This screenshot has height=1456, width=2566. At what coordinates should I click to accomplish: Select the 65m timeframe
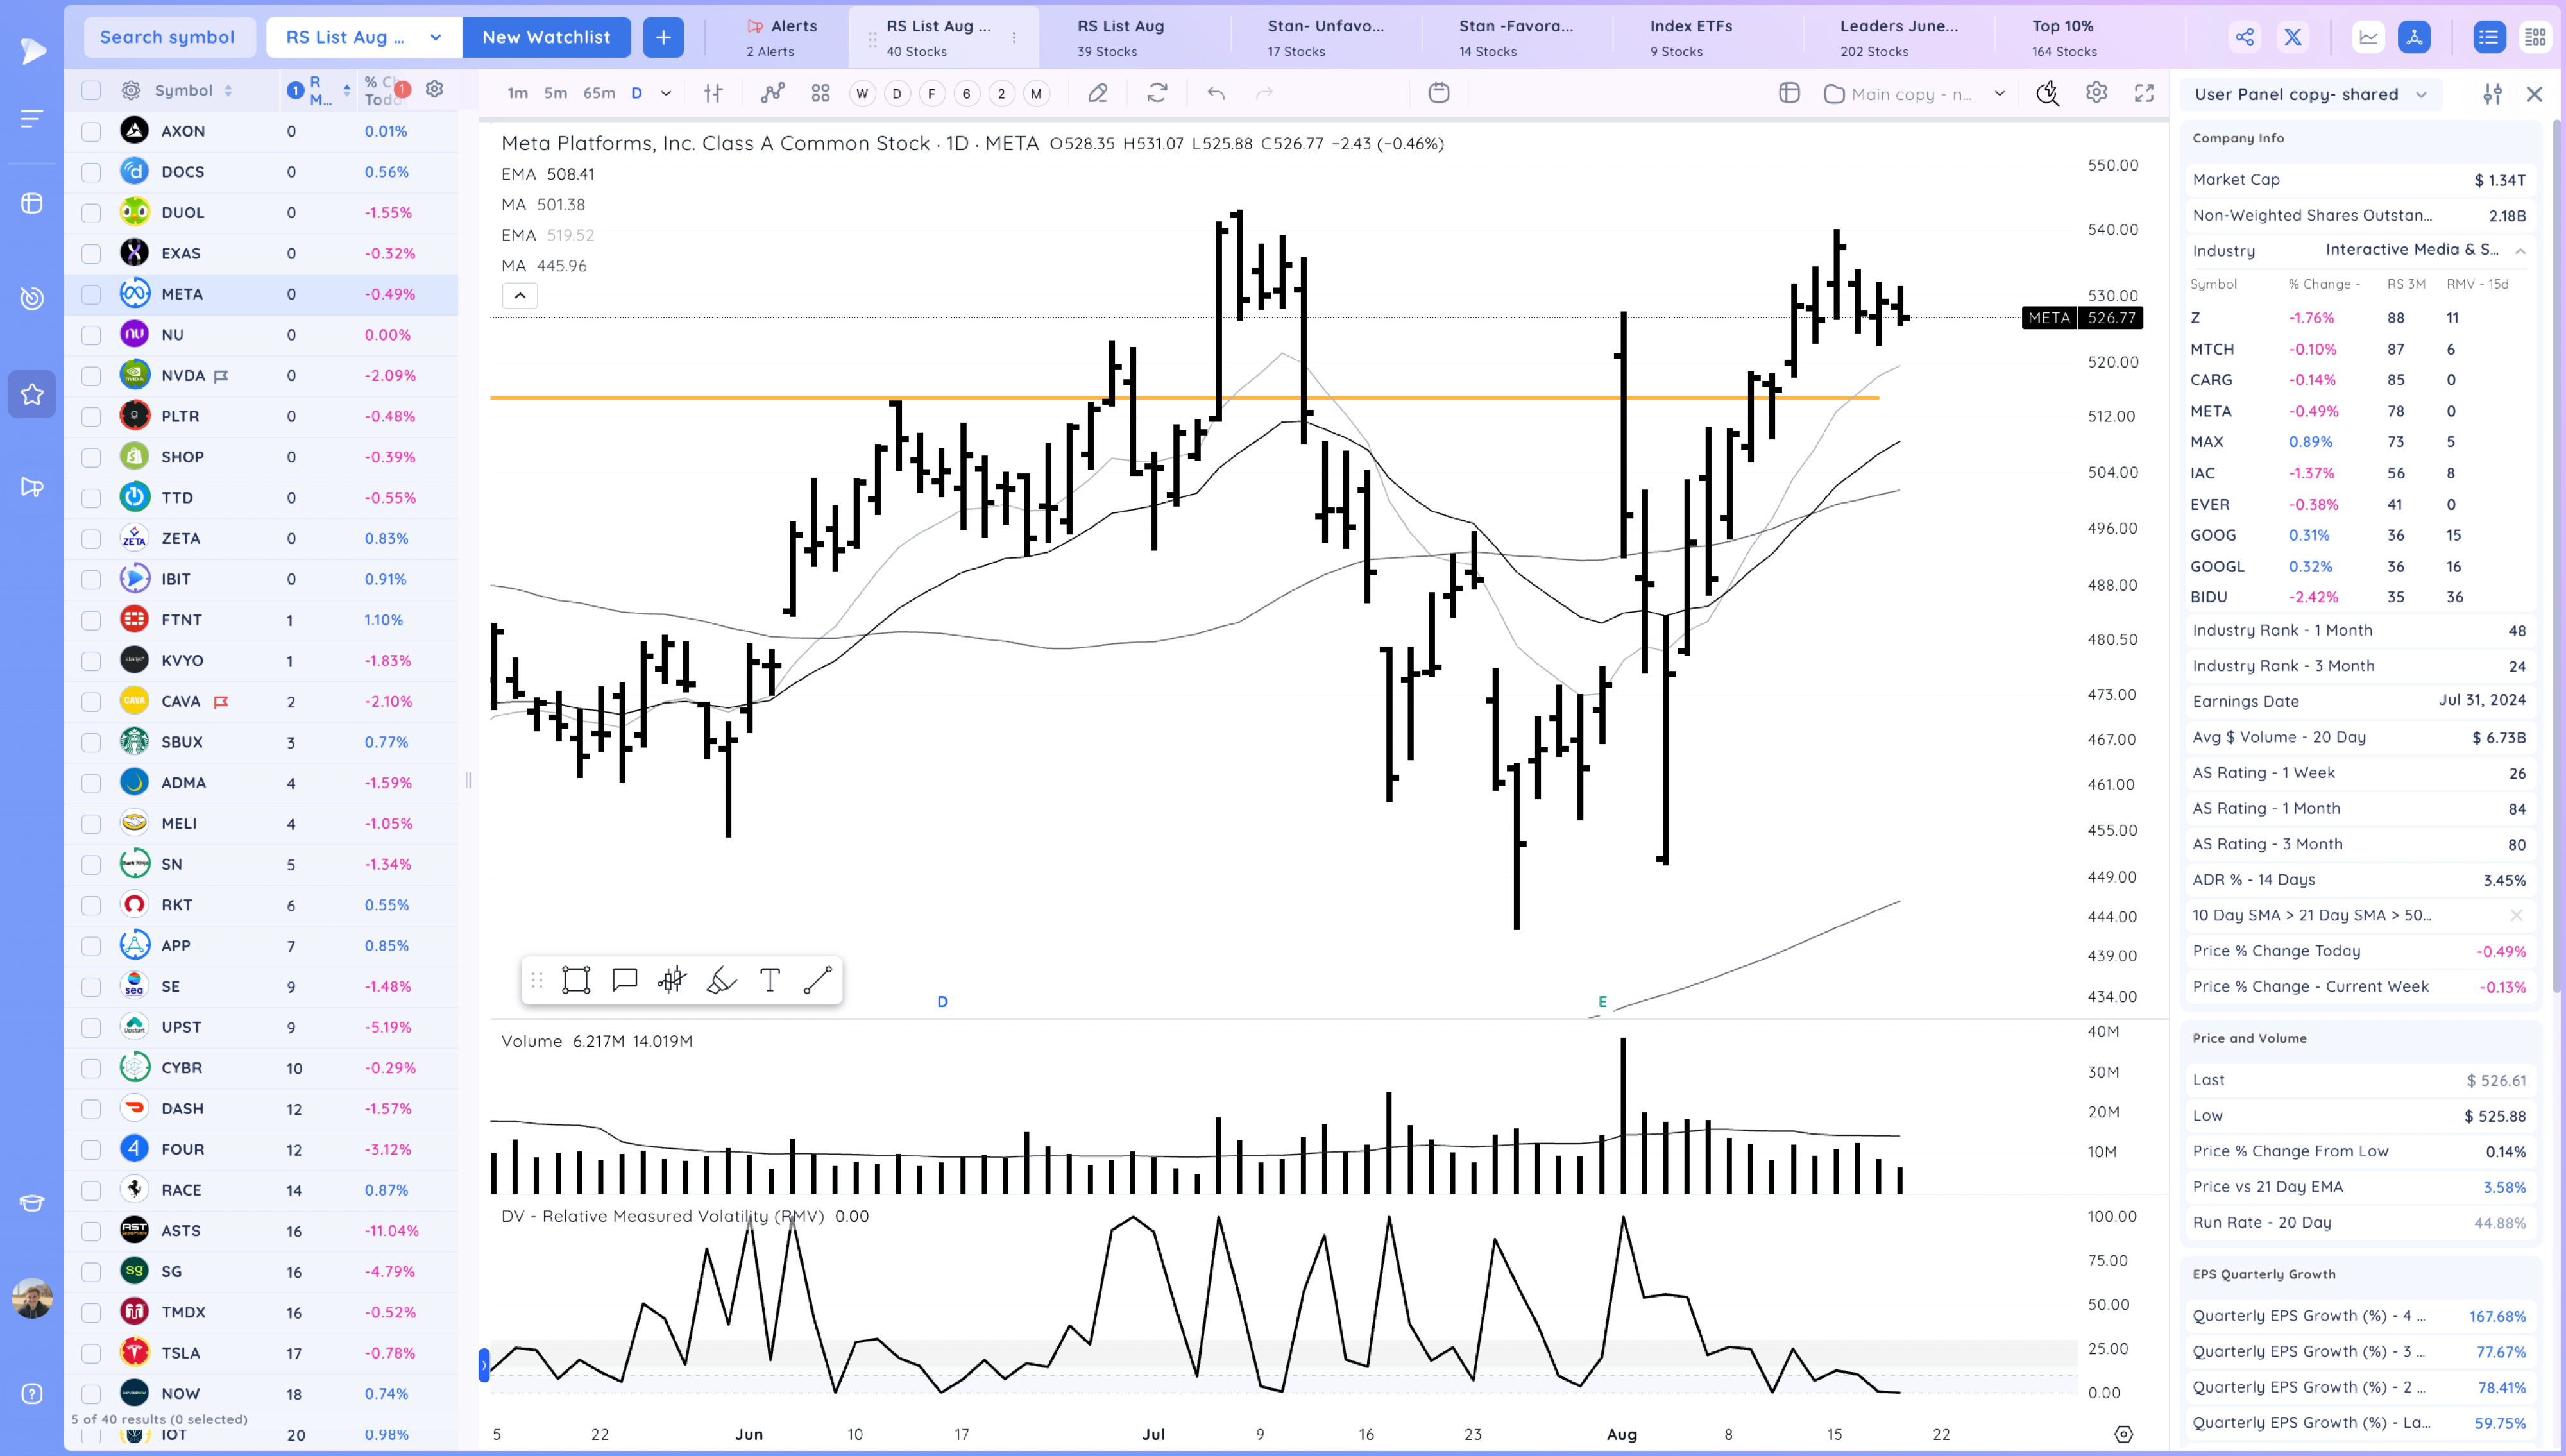[598, 93]
